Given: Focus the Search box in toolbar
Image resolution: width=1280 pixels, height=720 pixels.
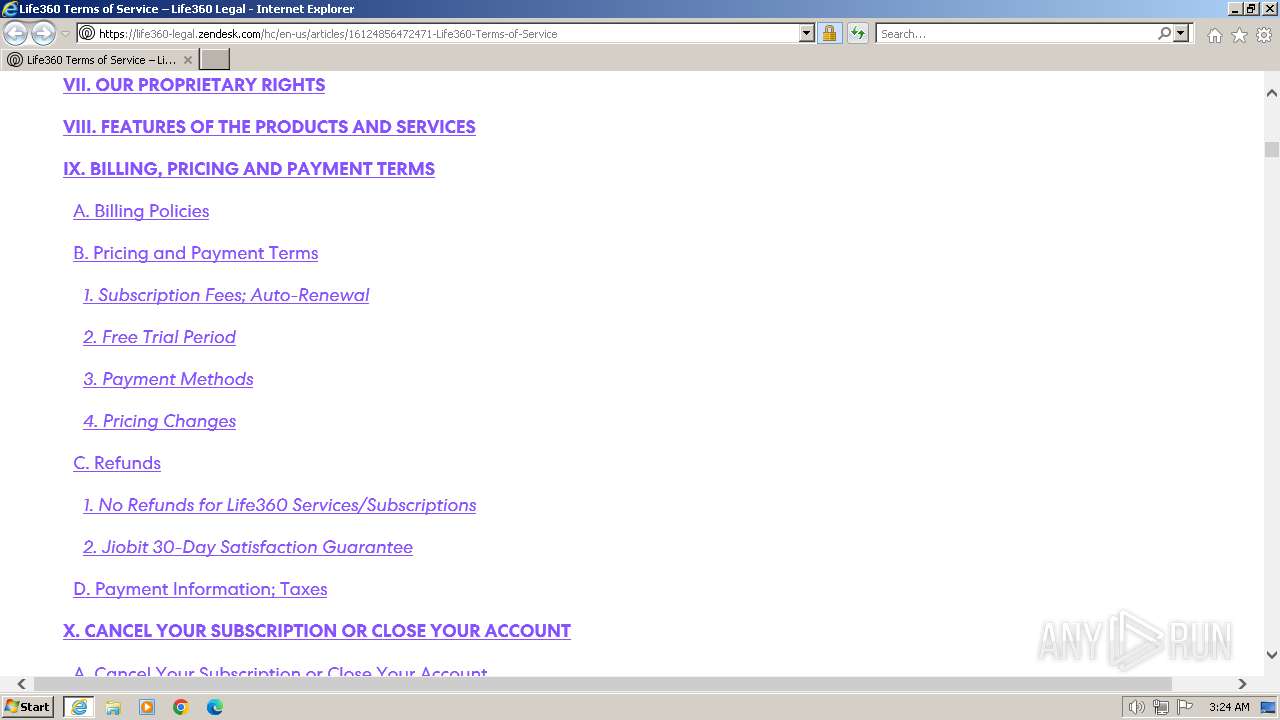Looking at the screenshot, I should (x=1017, y=33).
